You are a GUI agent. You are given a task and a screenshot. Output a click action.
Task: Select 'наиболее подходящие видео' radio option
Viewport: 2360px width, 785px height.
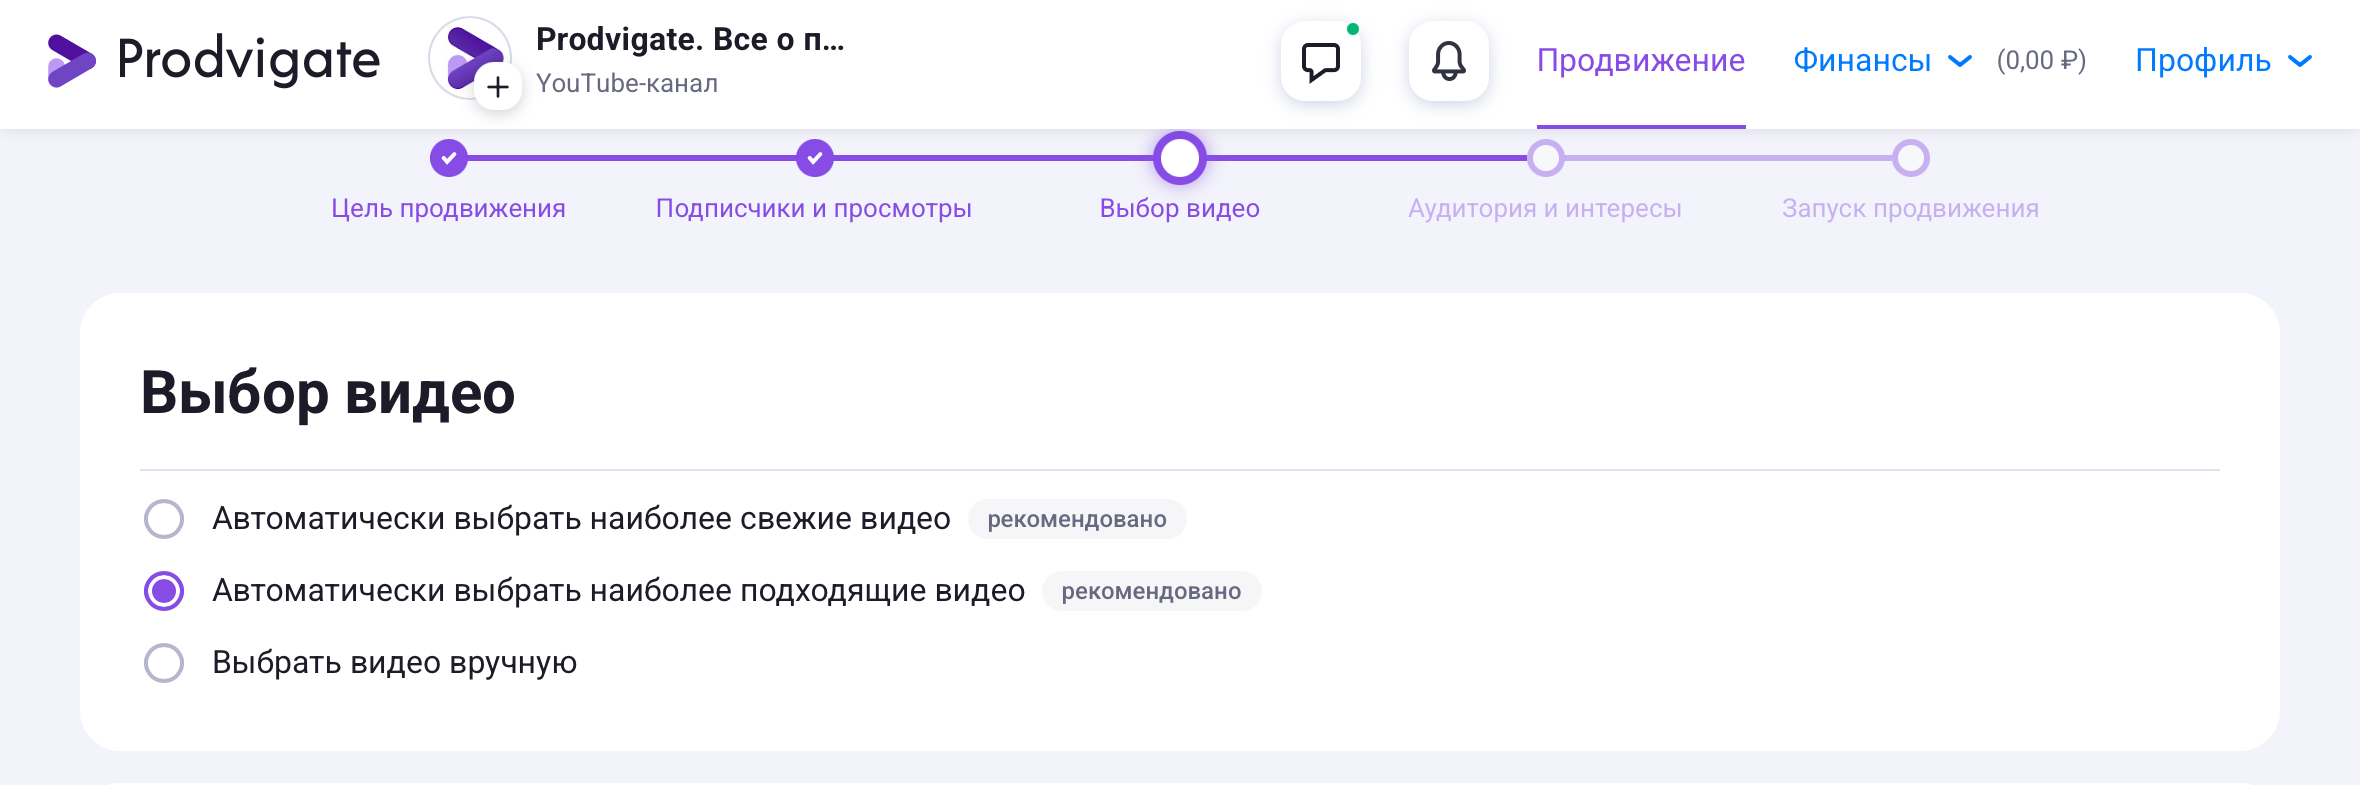[x=164, y=591]
